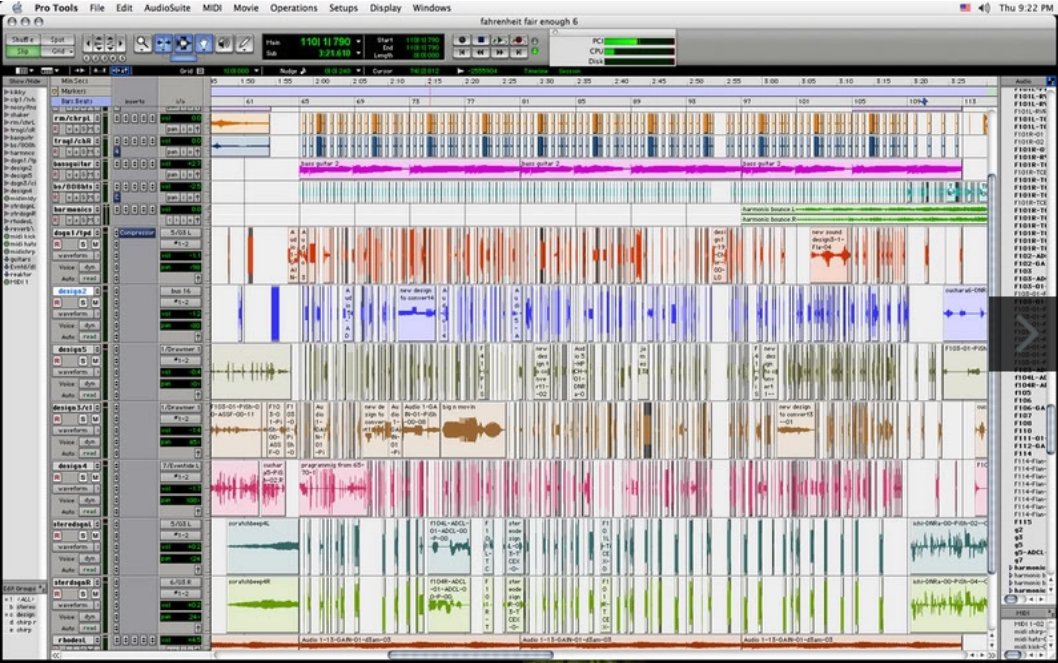Open the design5 automation mode selector (read)
Image resolution: width=1058 pixels, height=663 pixels.
click(x=90, y=395)
